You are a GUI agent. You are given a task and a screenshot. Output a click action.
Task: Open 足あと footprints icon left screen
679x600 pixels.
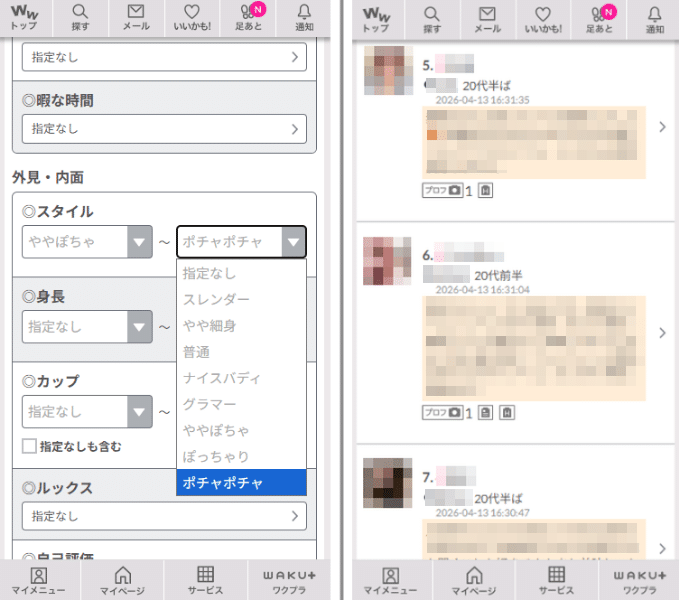point(248,17)
